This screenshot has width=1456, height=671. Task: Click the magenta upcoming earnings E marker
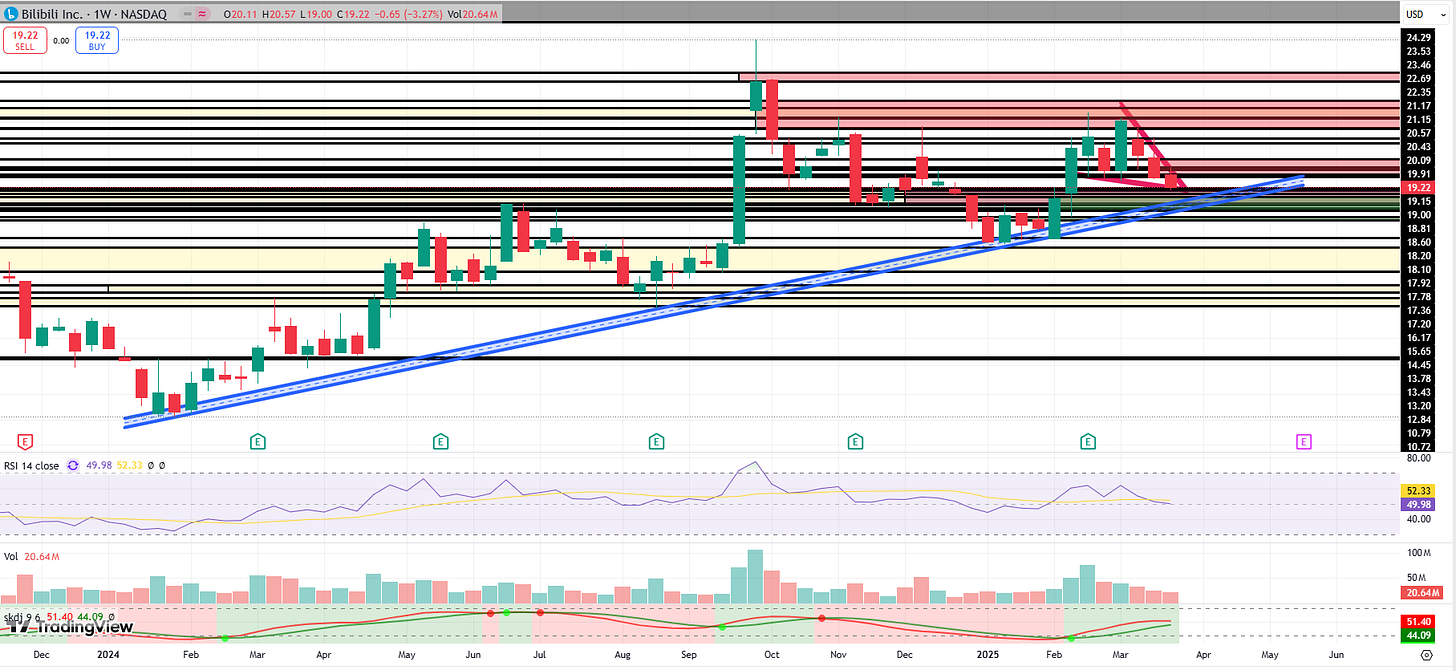point(1303,440)
